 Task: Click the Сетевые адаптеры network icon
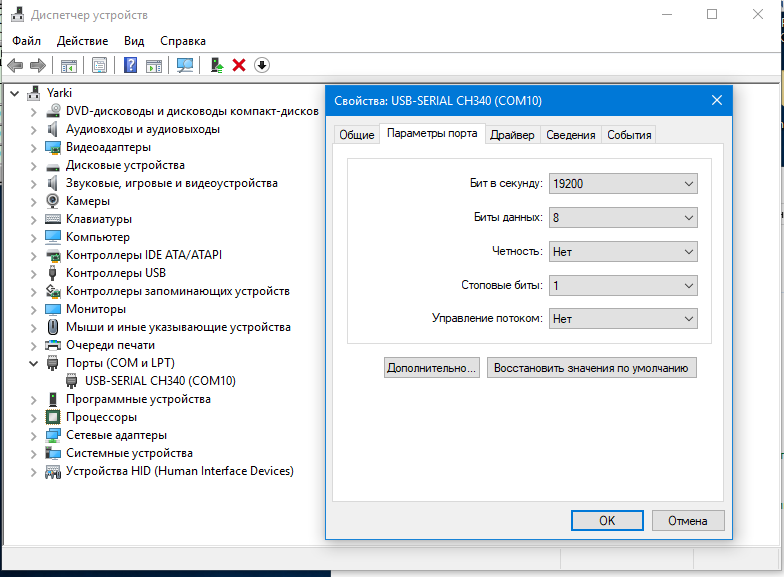click(53, 435)
